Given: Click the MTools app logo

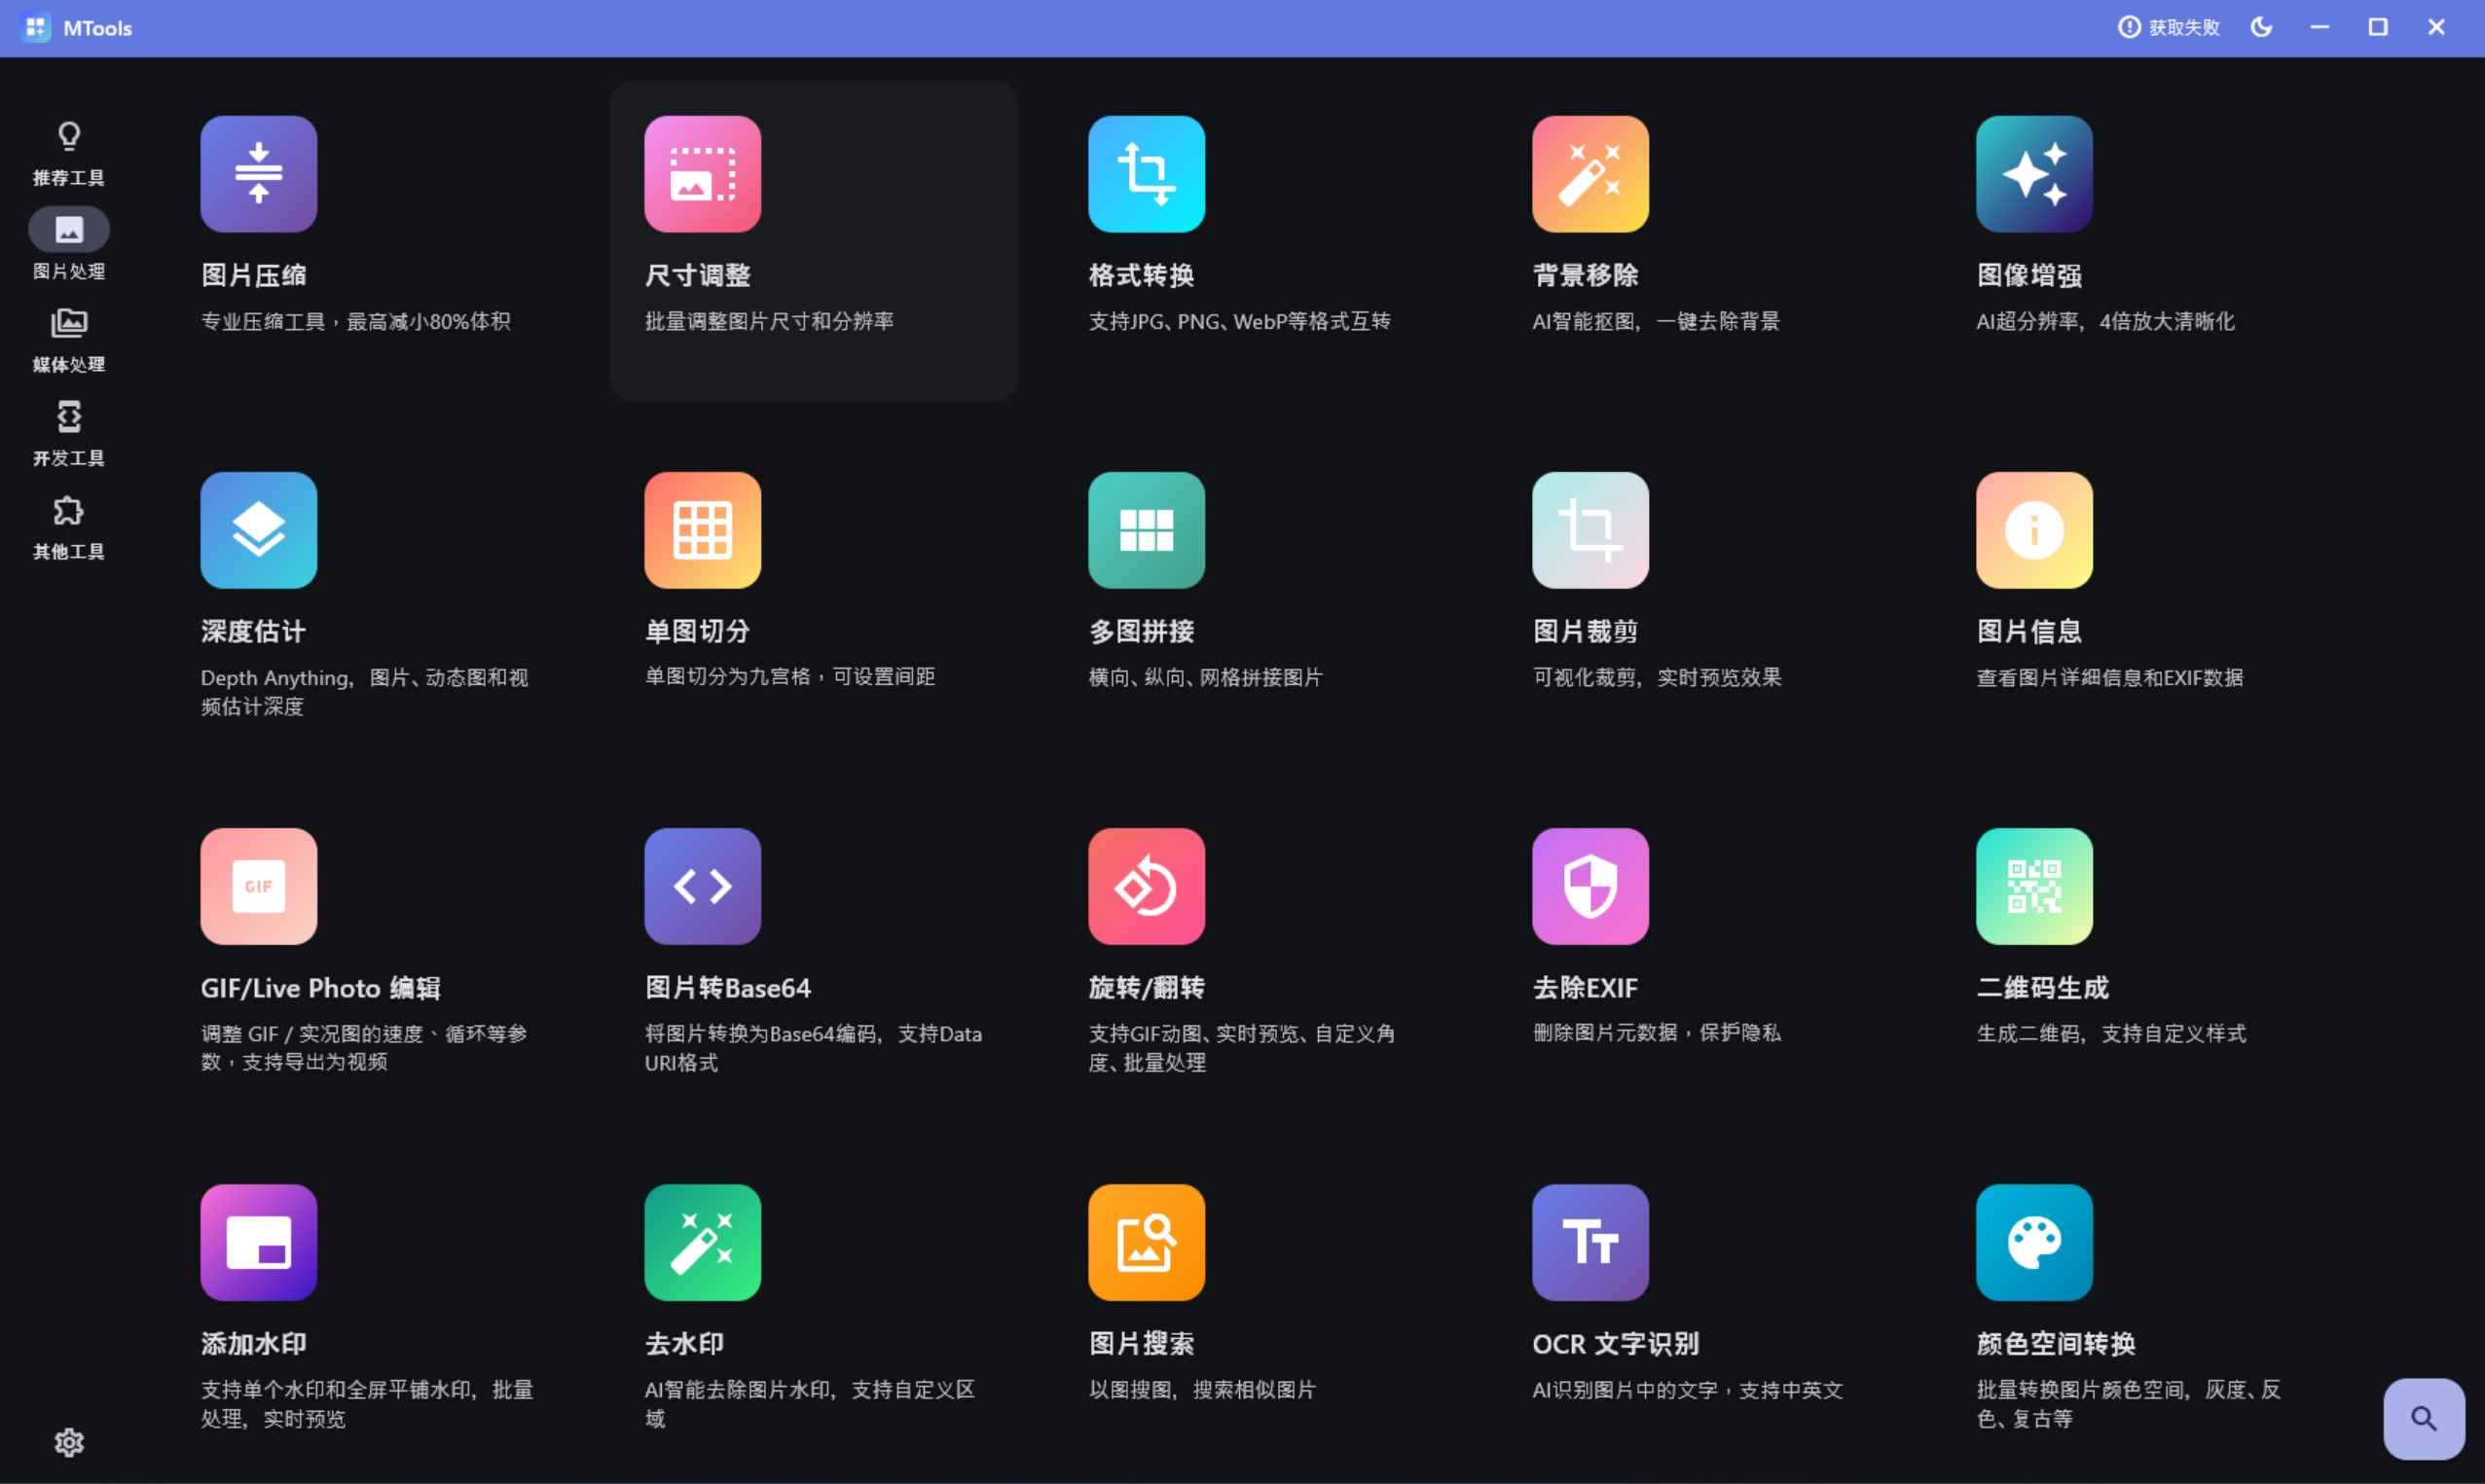Looking at the screenshot, I should (36, 27).
